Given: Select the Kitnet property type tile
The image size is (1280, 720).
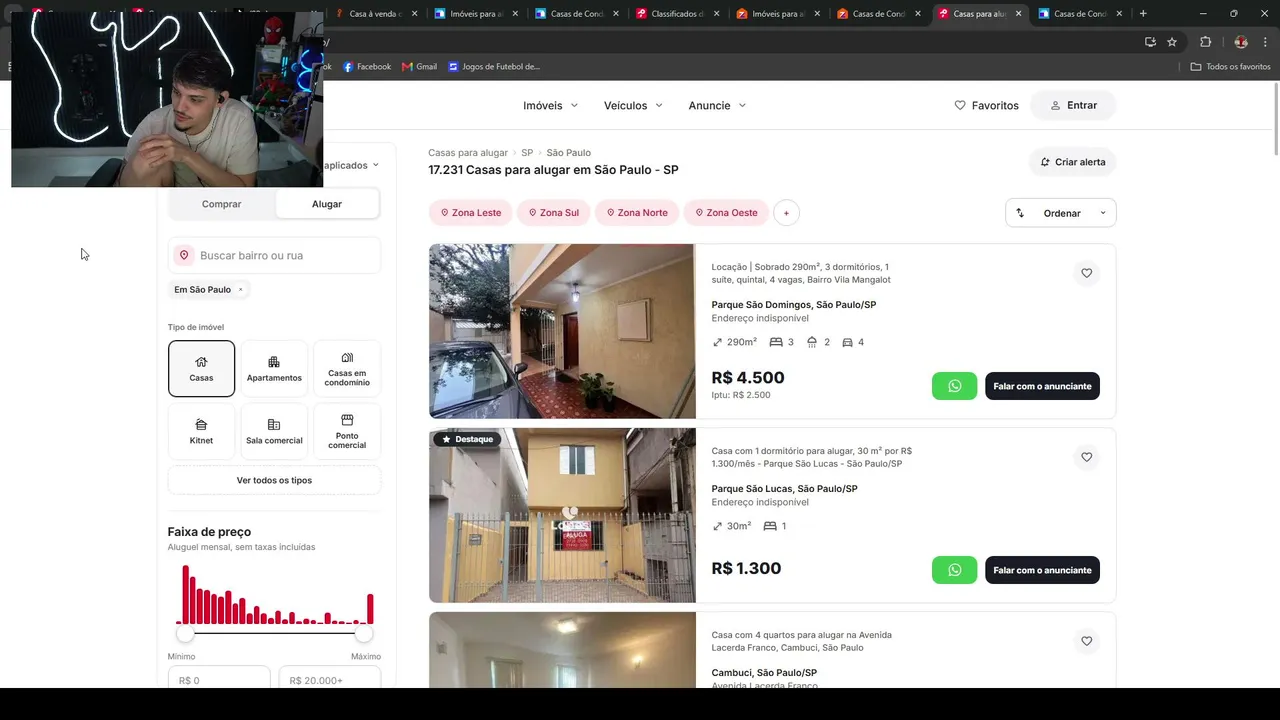Looking at the screenshot, I should point(201,431).
